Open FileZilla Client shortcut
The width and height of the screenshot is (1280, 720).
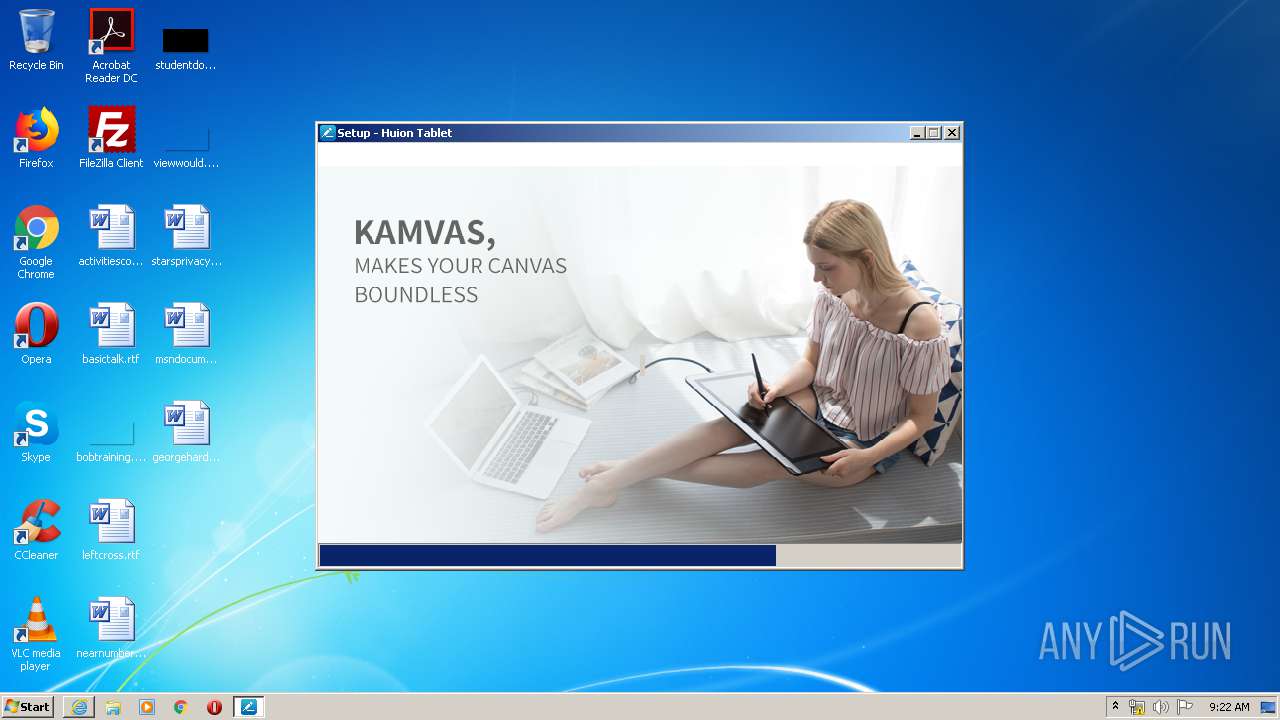111,138
